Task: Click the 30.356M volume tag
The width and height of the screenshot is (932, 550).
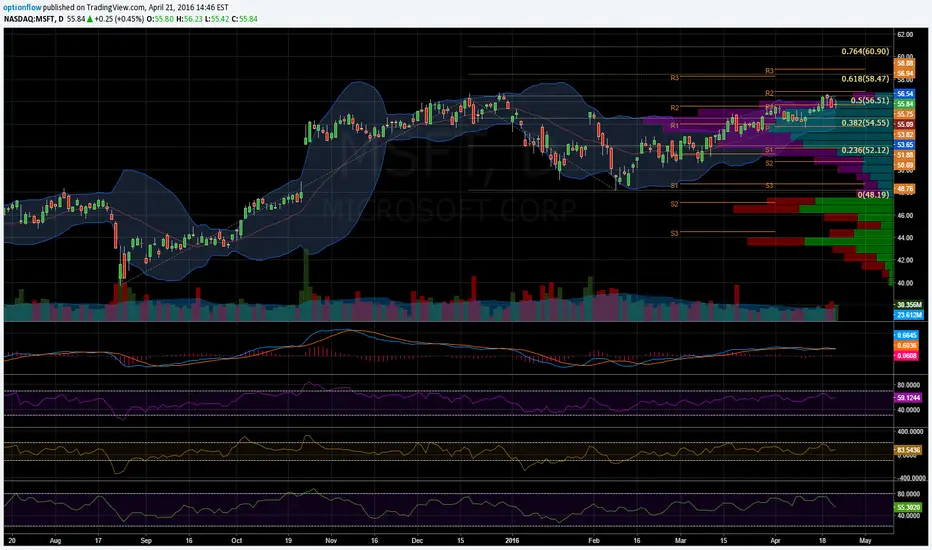Action: pyautogui.click(x=909, y=304)
